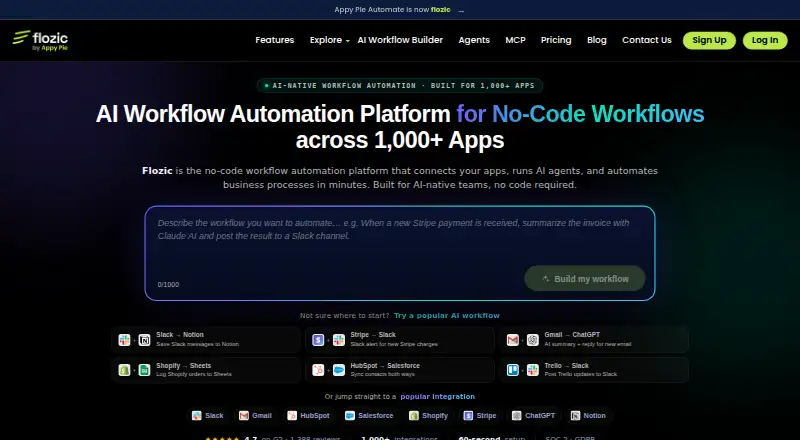Image resolution: width=800 pixels, height=440 pixels.
Task: Click the Sign Up button
Action: point(709,40)
